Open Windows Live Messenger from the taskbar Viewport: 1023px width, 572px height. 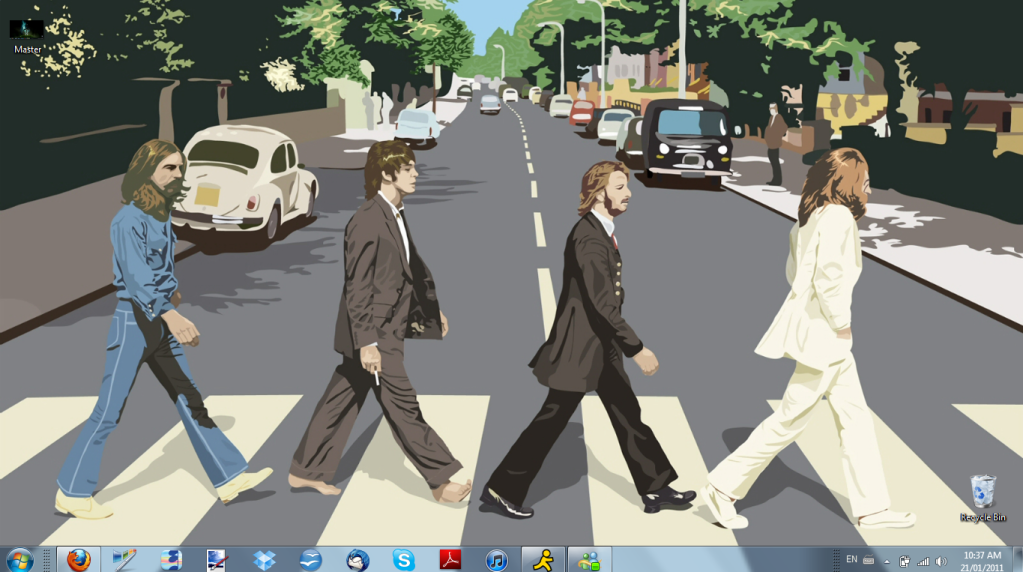tap(590, 559)
